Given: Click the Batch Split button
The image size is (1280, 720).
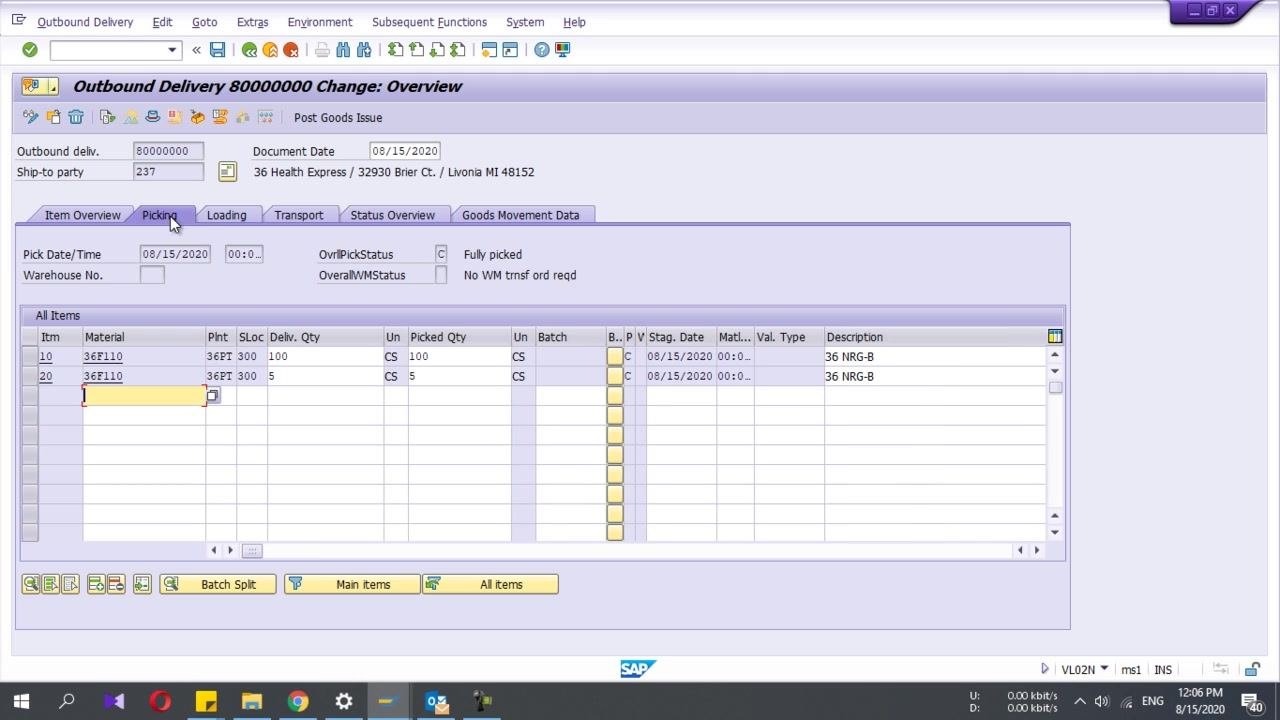Looking at the screenshot, I should (218, 584).
